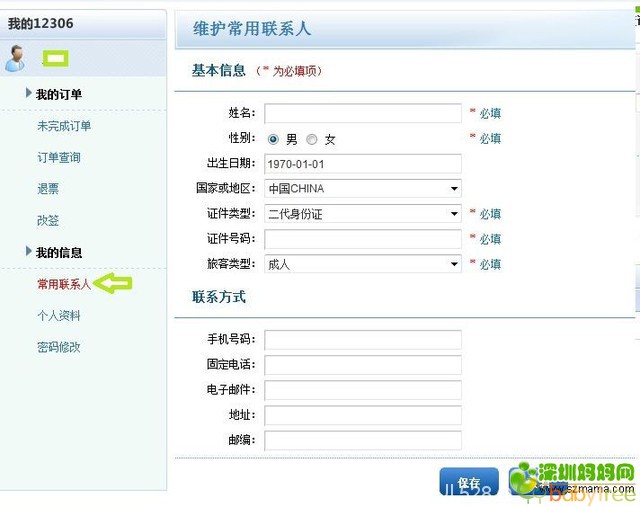Open the 退票 sidebar link
The width and height of the screenshot is (640, 507).
(x=48, y=189)
